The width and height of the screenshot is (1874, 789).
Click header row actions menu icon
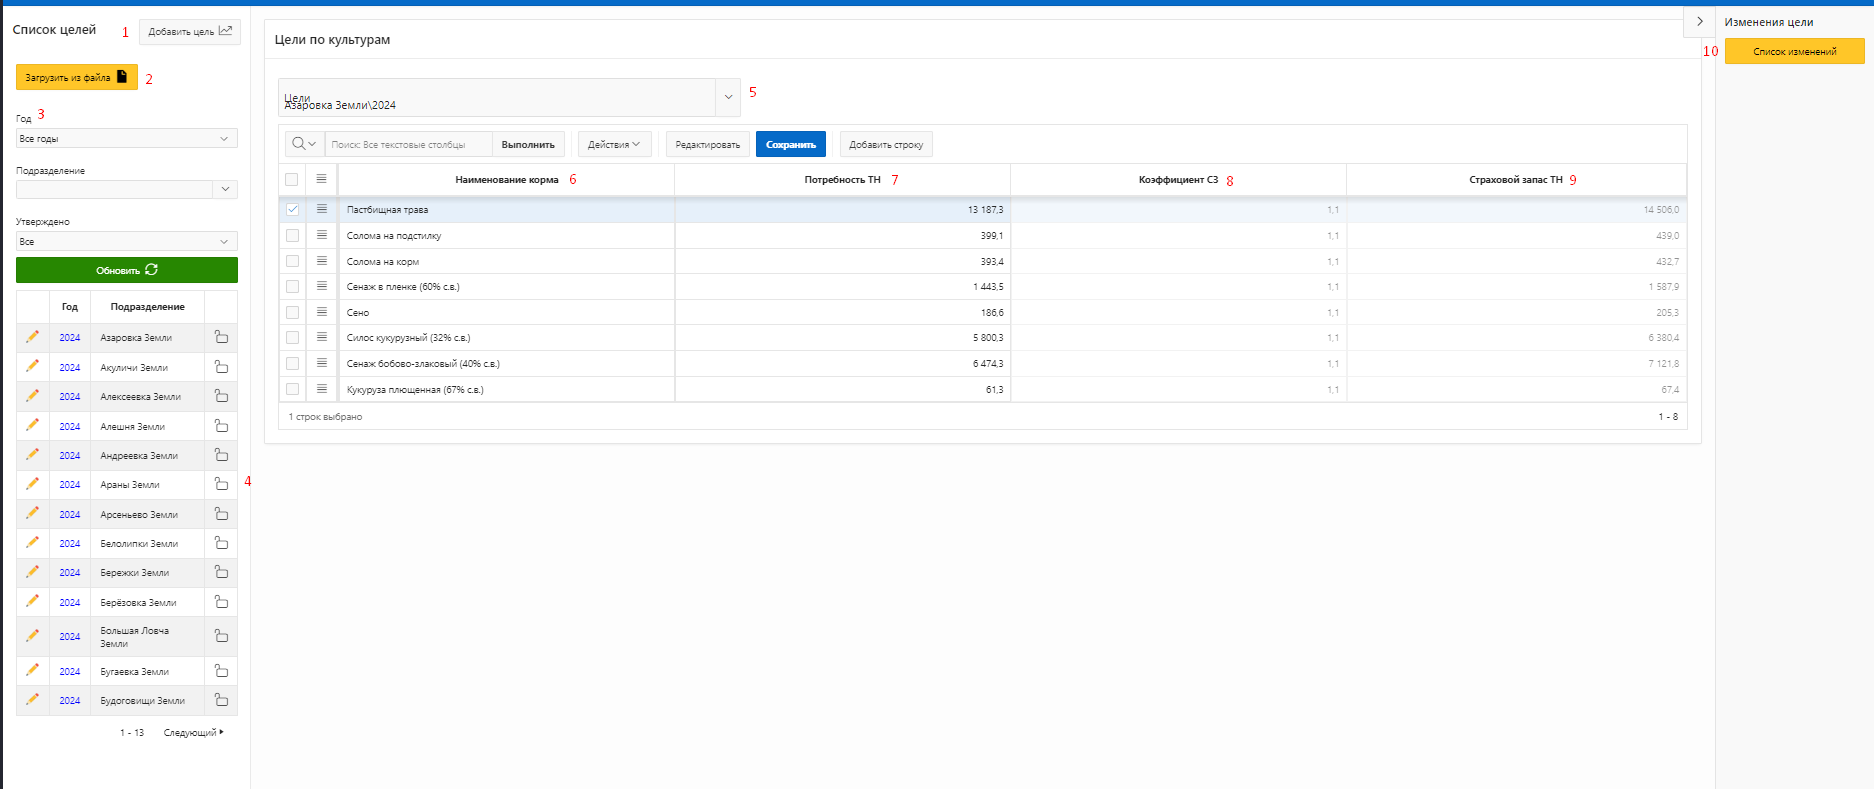click(321, 179)
